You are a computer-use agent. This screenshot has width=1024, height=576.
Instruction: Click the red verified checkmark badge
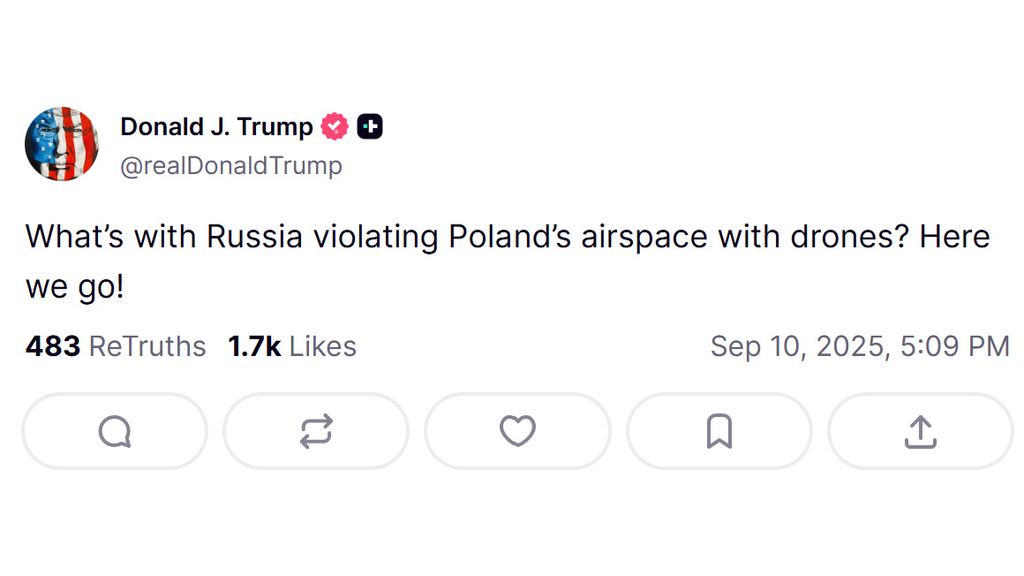(335, 127)
